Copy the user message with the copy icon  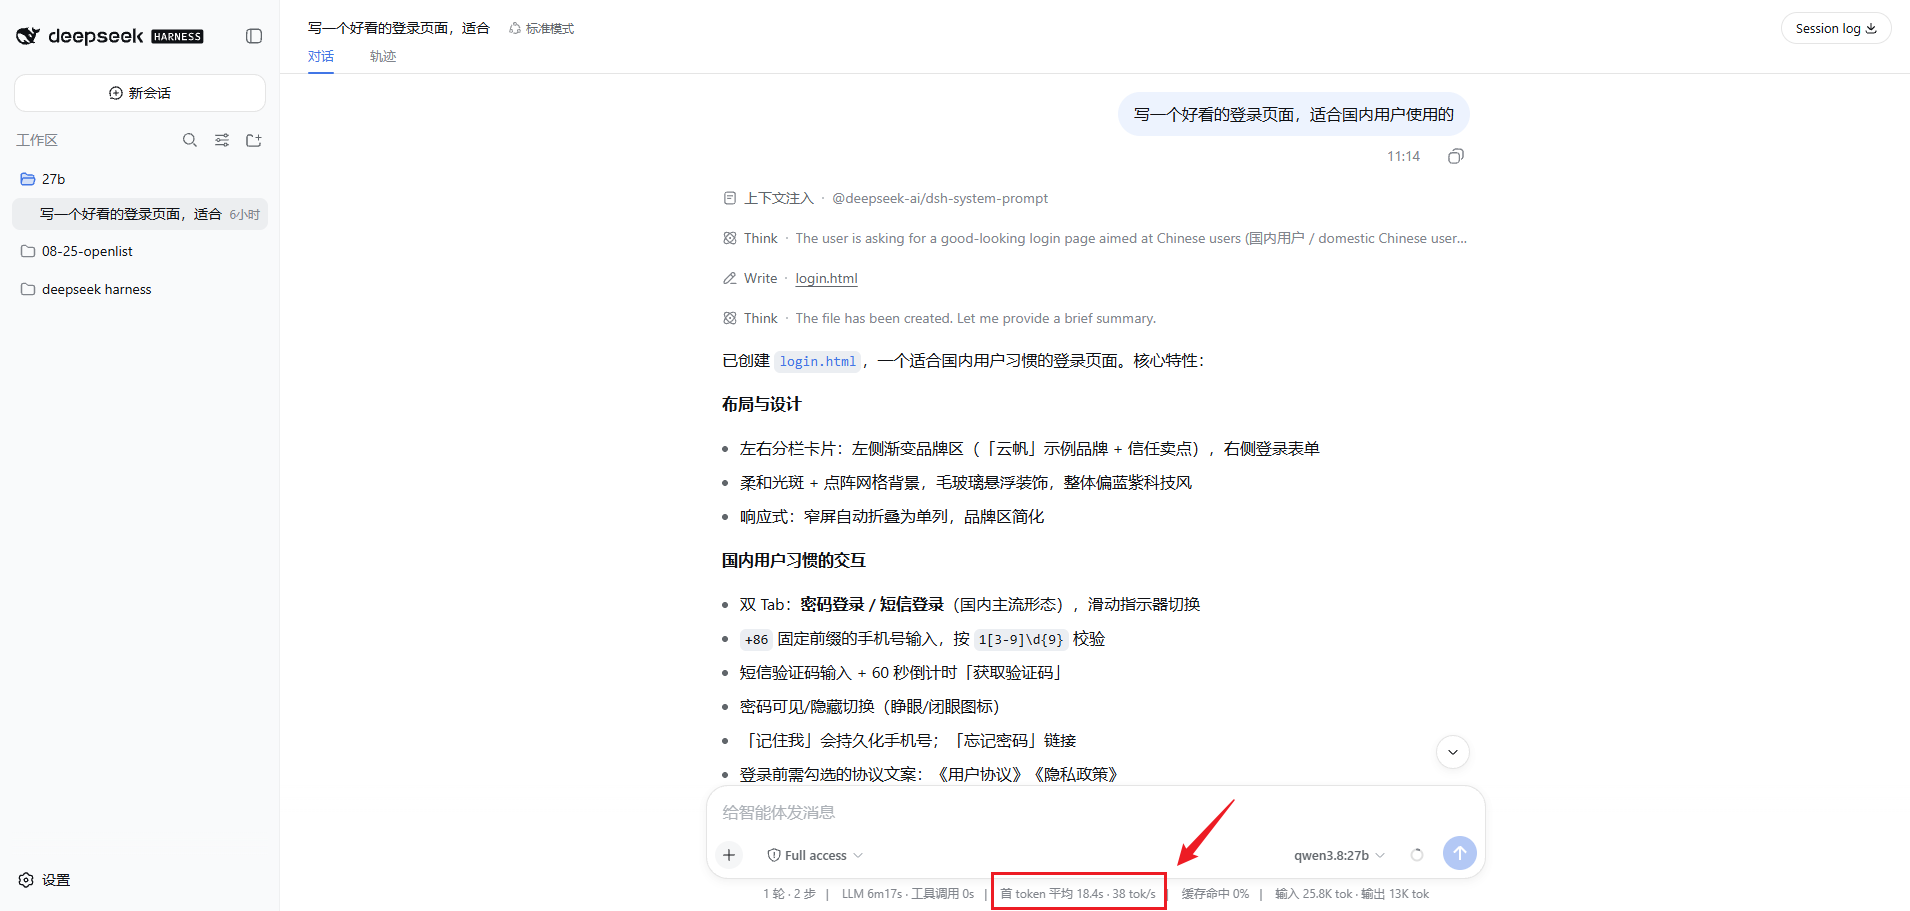click(1456, 156)
